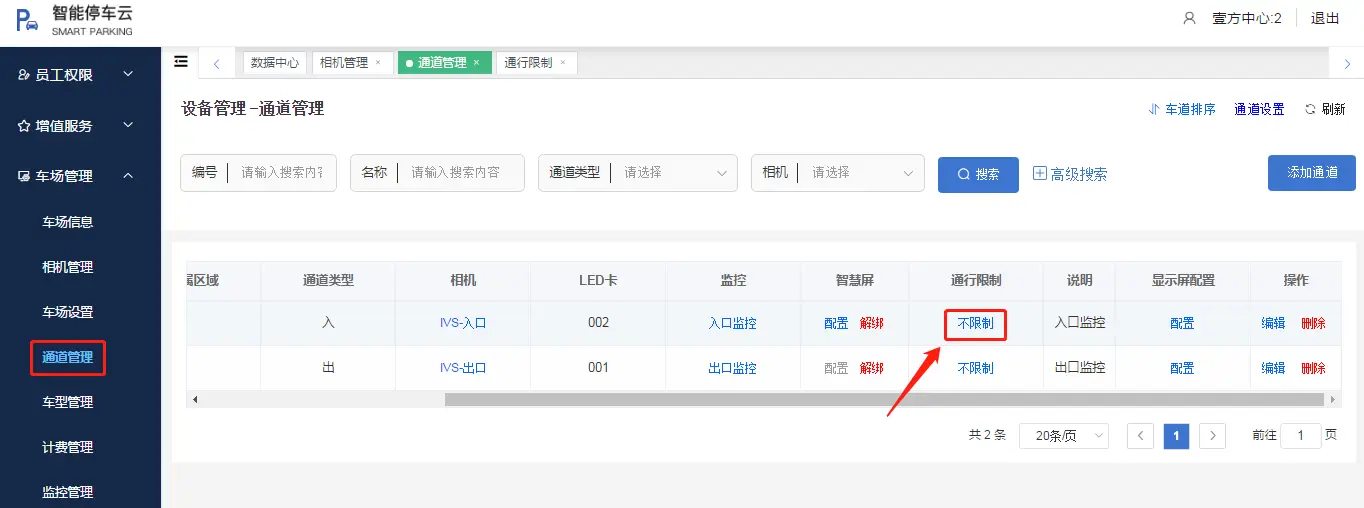Click 不限制 link for the entrance row
This screenshot has height=508, width=1364.
pos(975,324)
